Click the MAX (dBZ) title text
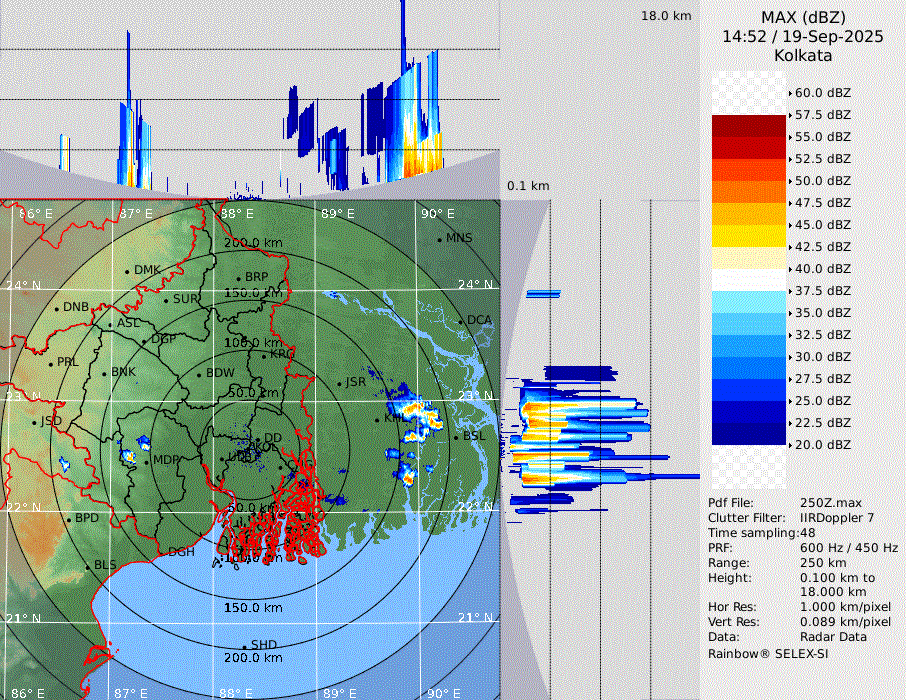This screenshot has height=700, width=906. click(x=802, y=17)
